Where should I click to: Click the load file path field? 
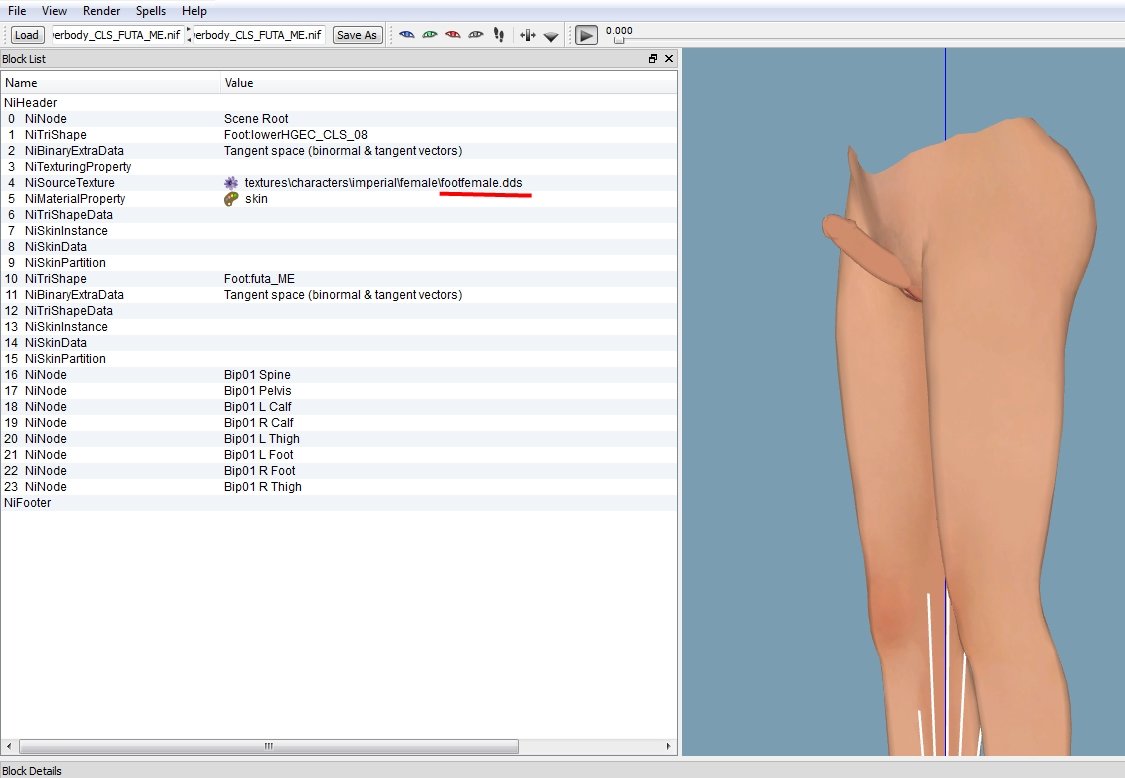click(x=116, y=35)
